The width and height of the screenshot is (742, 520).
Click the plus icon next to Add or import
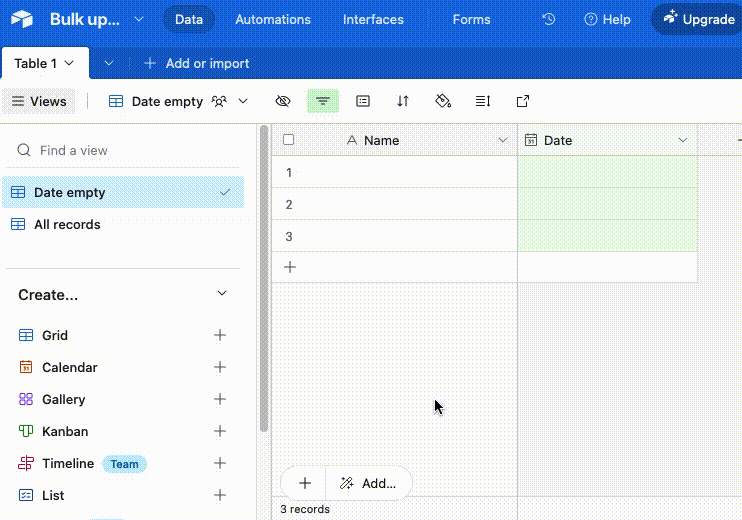(150, 63)
